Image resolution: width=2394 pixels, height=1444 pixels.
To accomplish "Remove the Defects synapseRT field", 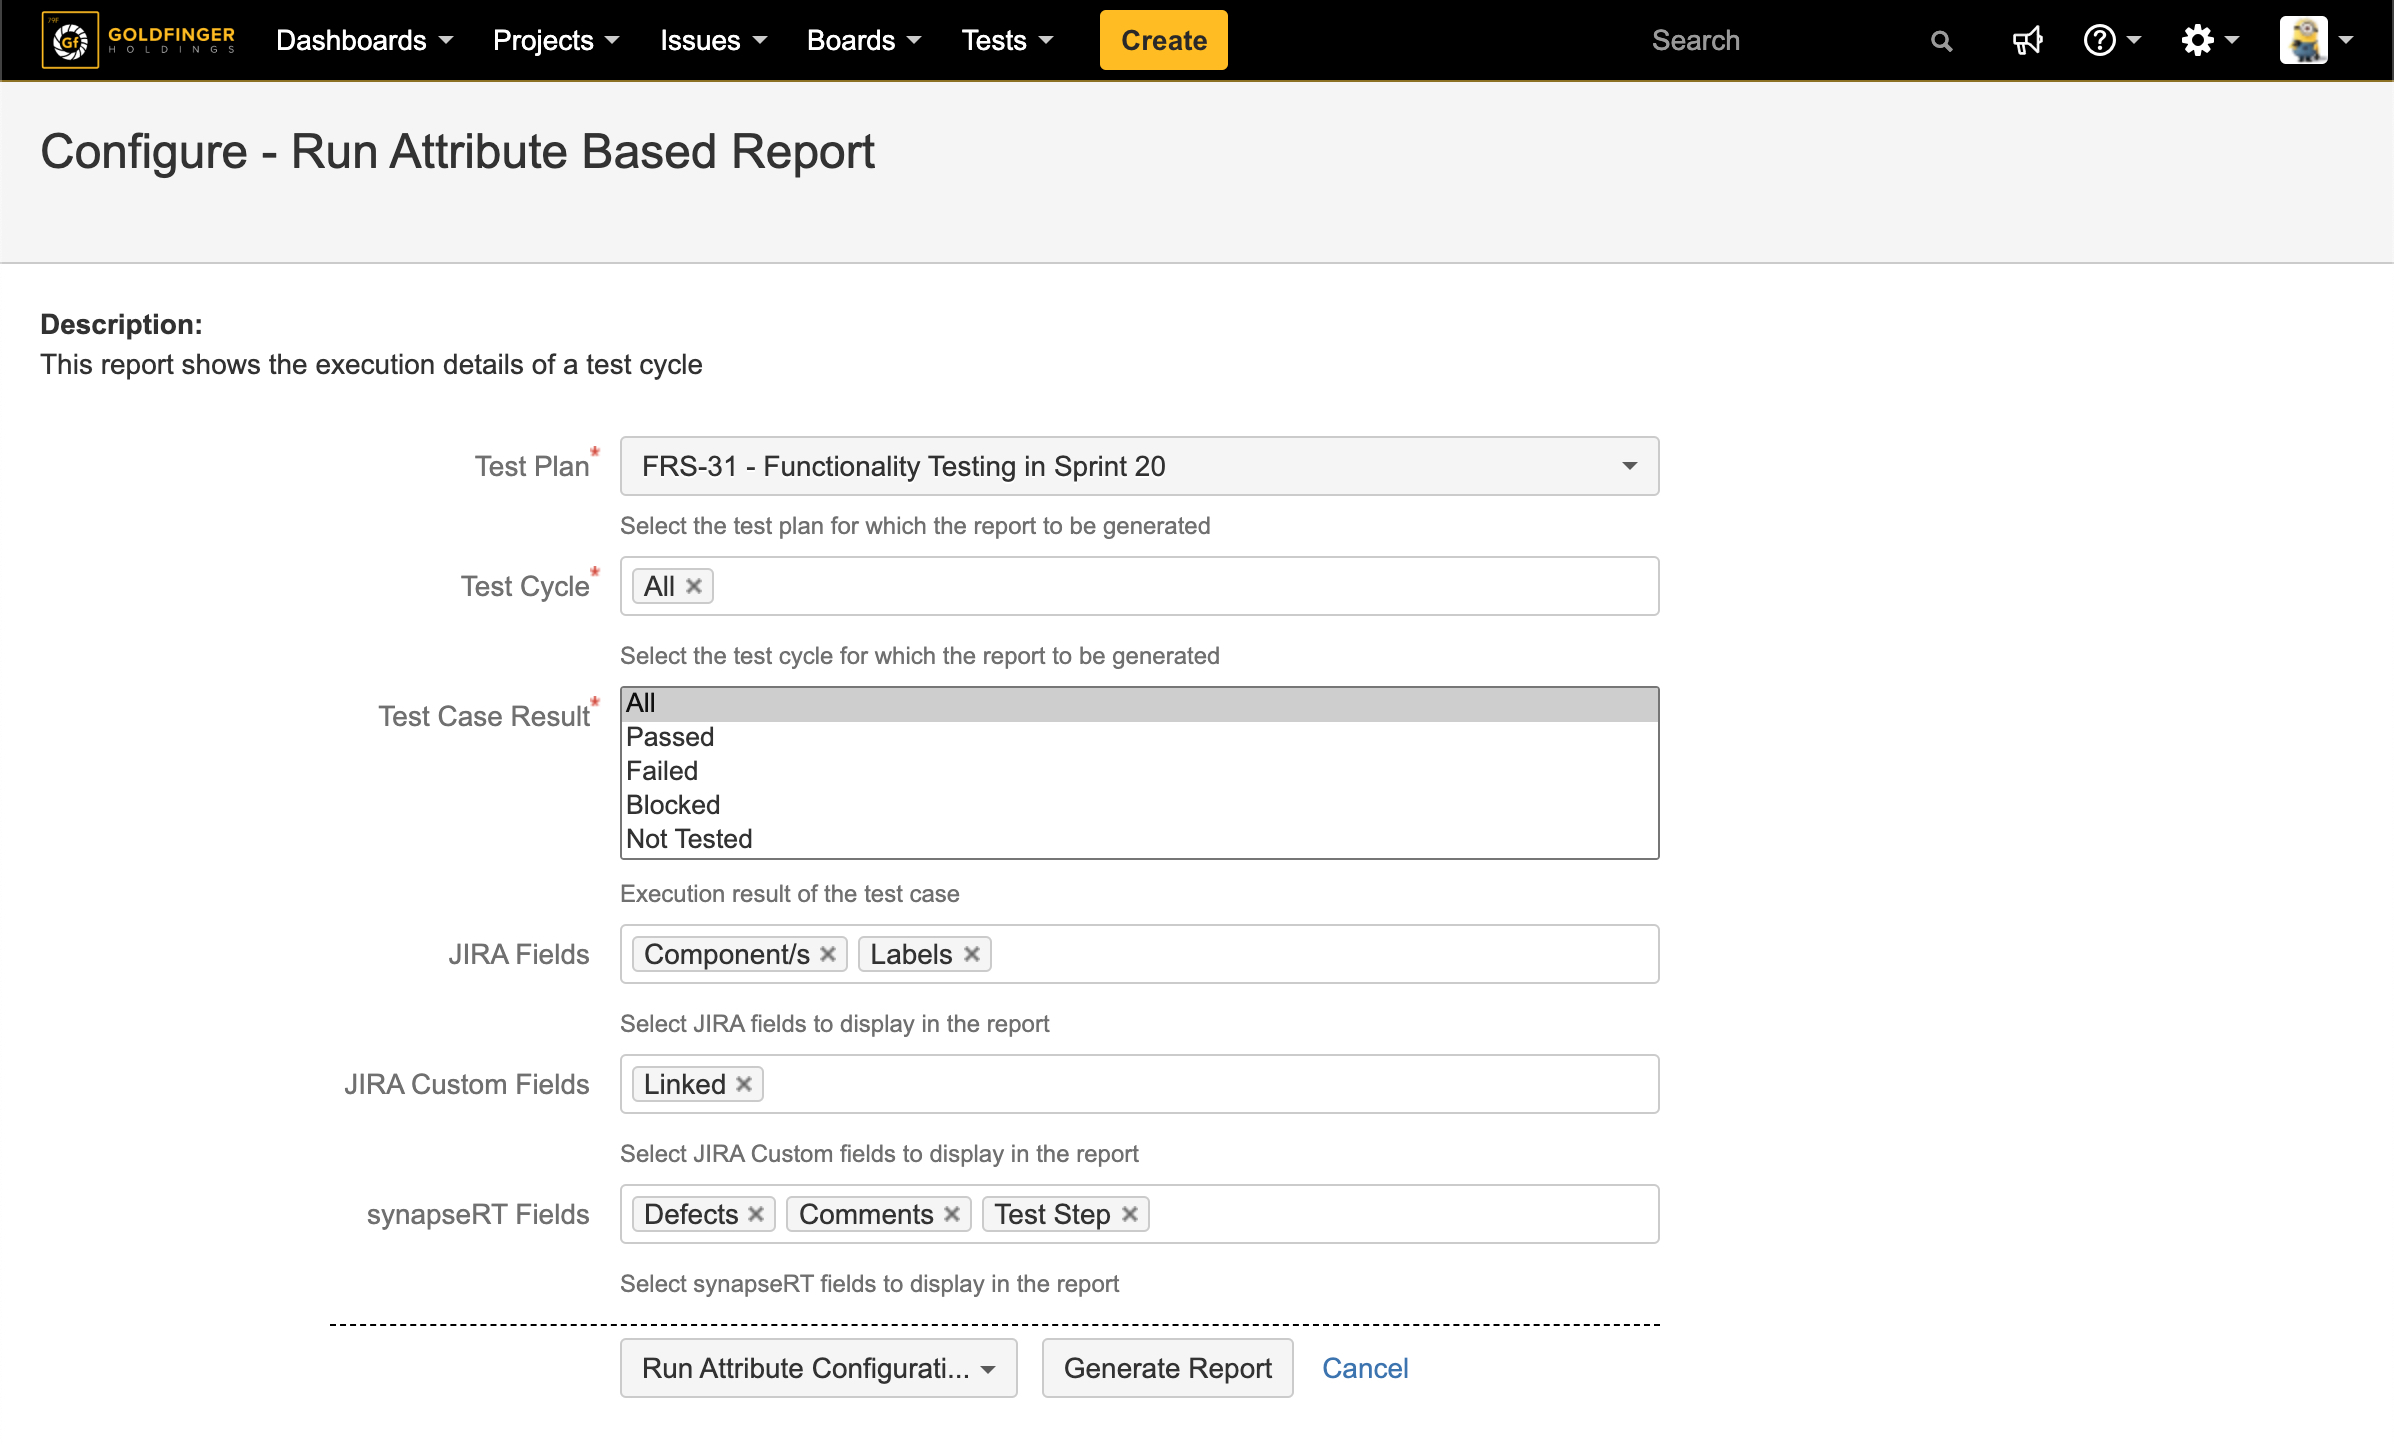I will point(756,1214).
